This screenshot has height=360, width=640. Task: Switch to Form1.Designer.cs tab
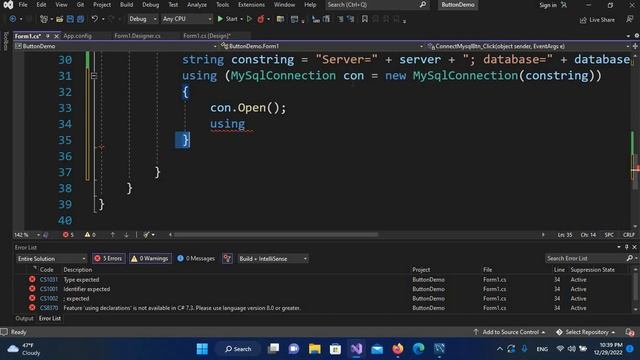tap(137, 36)
